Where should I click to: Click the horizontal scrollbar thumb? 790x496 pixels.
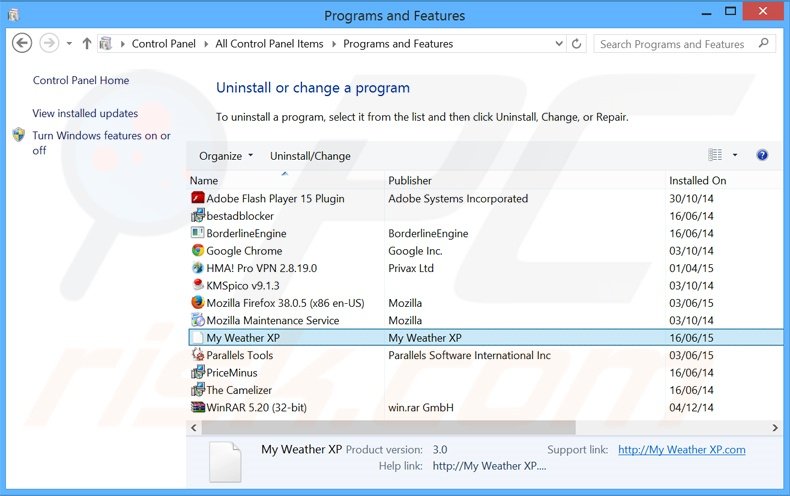[388, 427]
